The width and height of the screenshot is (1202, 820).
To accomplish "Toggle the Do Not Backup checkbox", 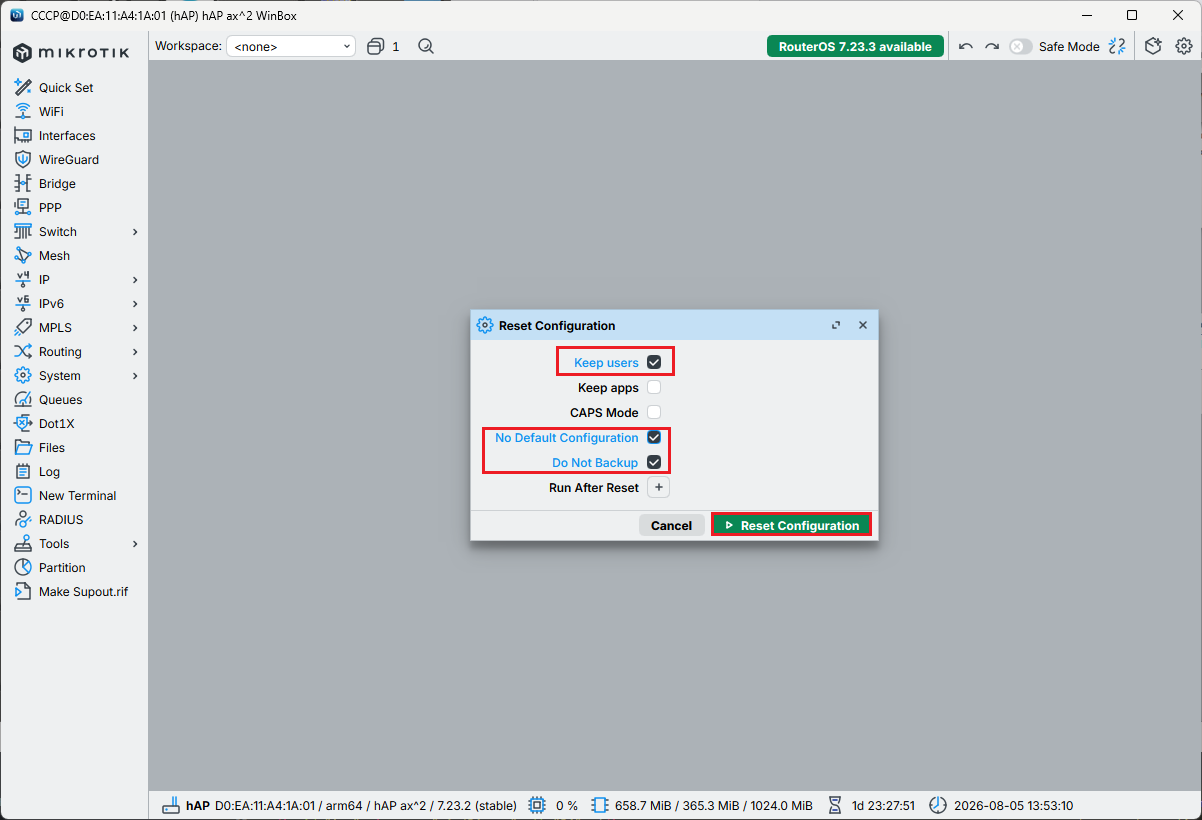I will 654,462.
